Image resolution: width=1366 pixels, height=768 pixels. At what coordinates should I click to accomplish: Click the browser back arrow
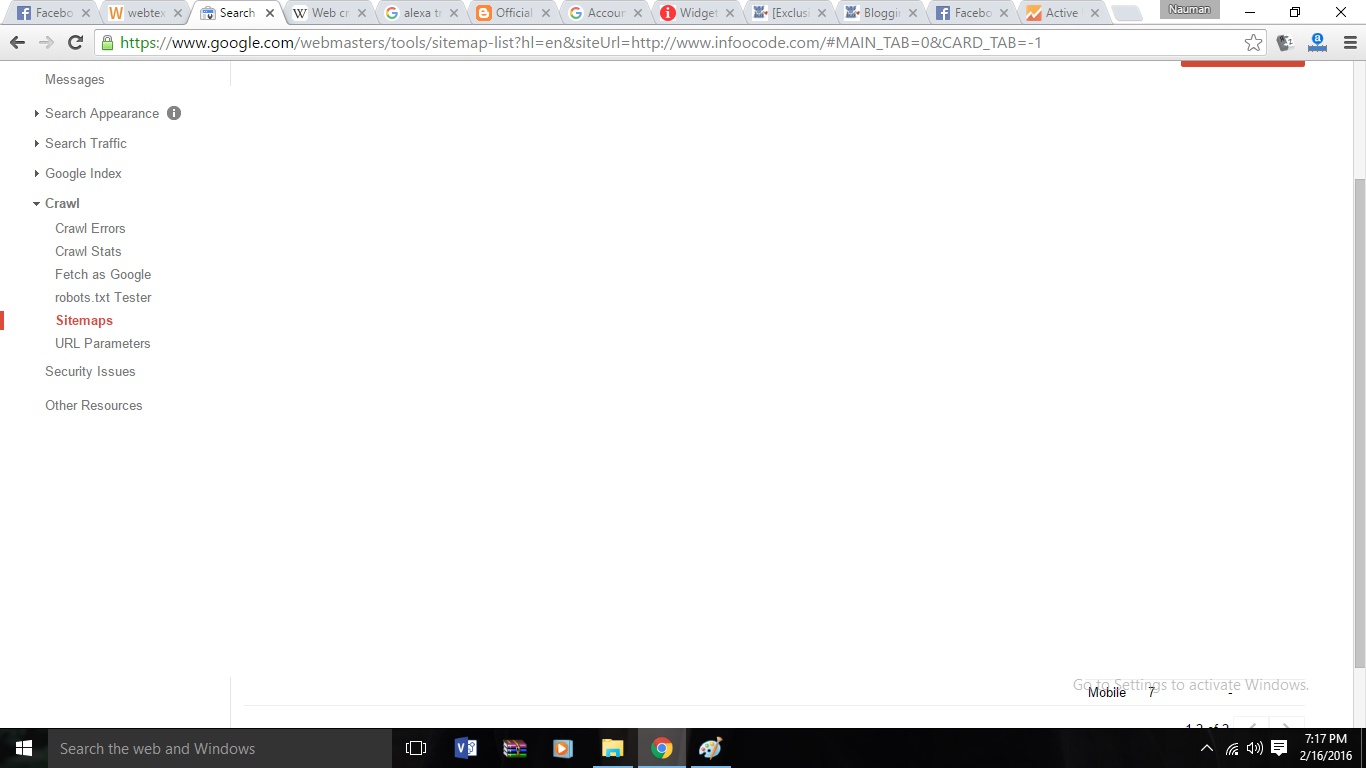pyautogui.click(x=17, y=43)
